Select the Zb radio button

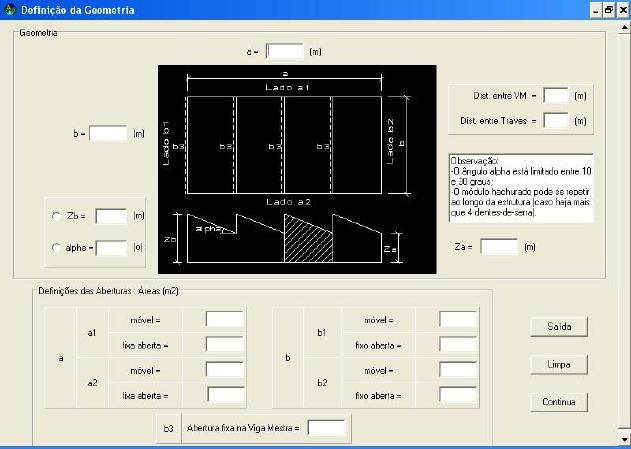pos(56,216)
